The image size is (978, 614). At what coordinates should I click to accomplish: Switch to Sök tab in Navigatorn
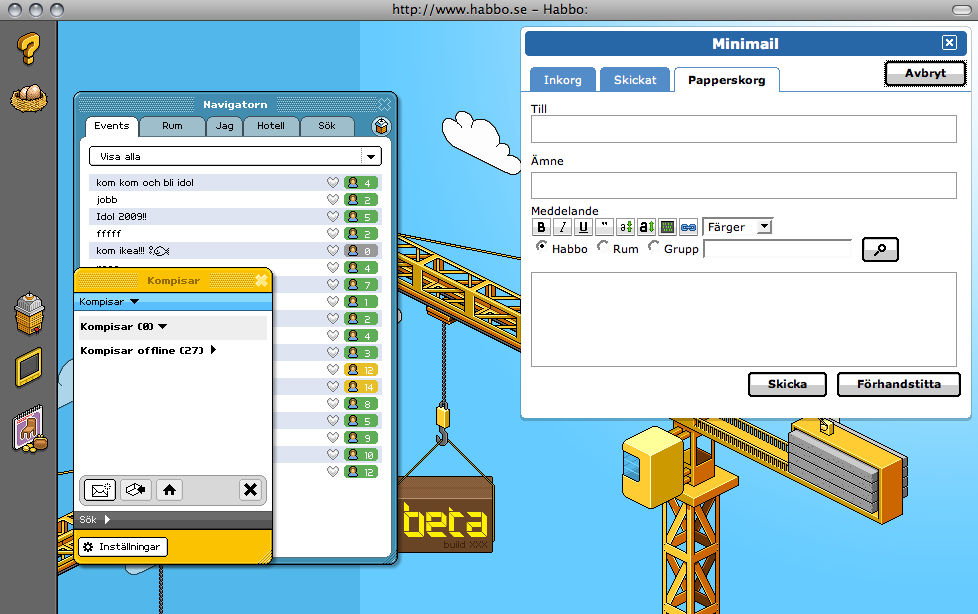click(327, 126)
